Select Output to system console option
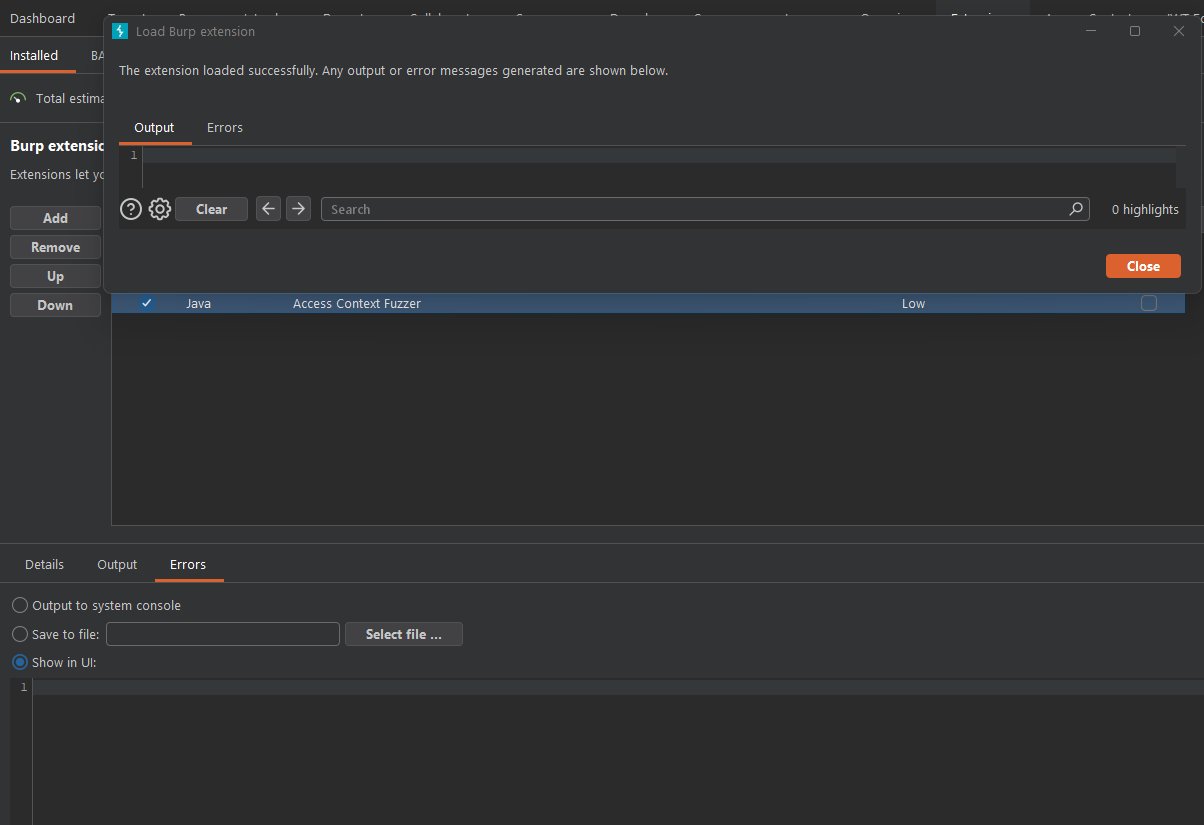This screenshot has height=825, width=1204. pos(96,605)
